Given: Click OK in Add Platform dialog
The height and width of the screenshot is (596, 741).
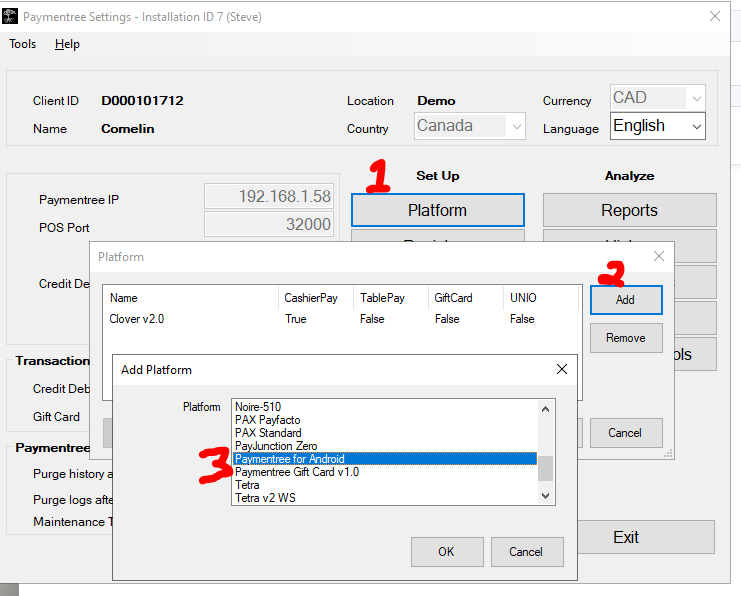Looking at the screenshot, I should pyautogui.click(x=447, y=552).
